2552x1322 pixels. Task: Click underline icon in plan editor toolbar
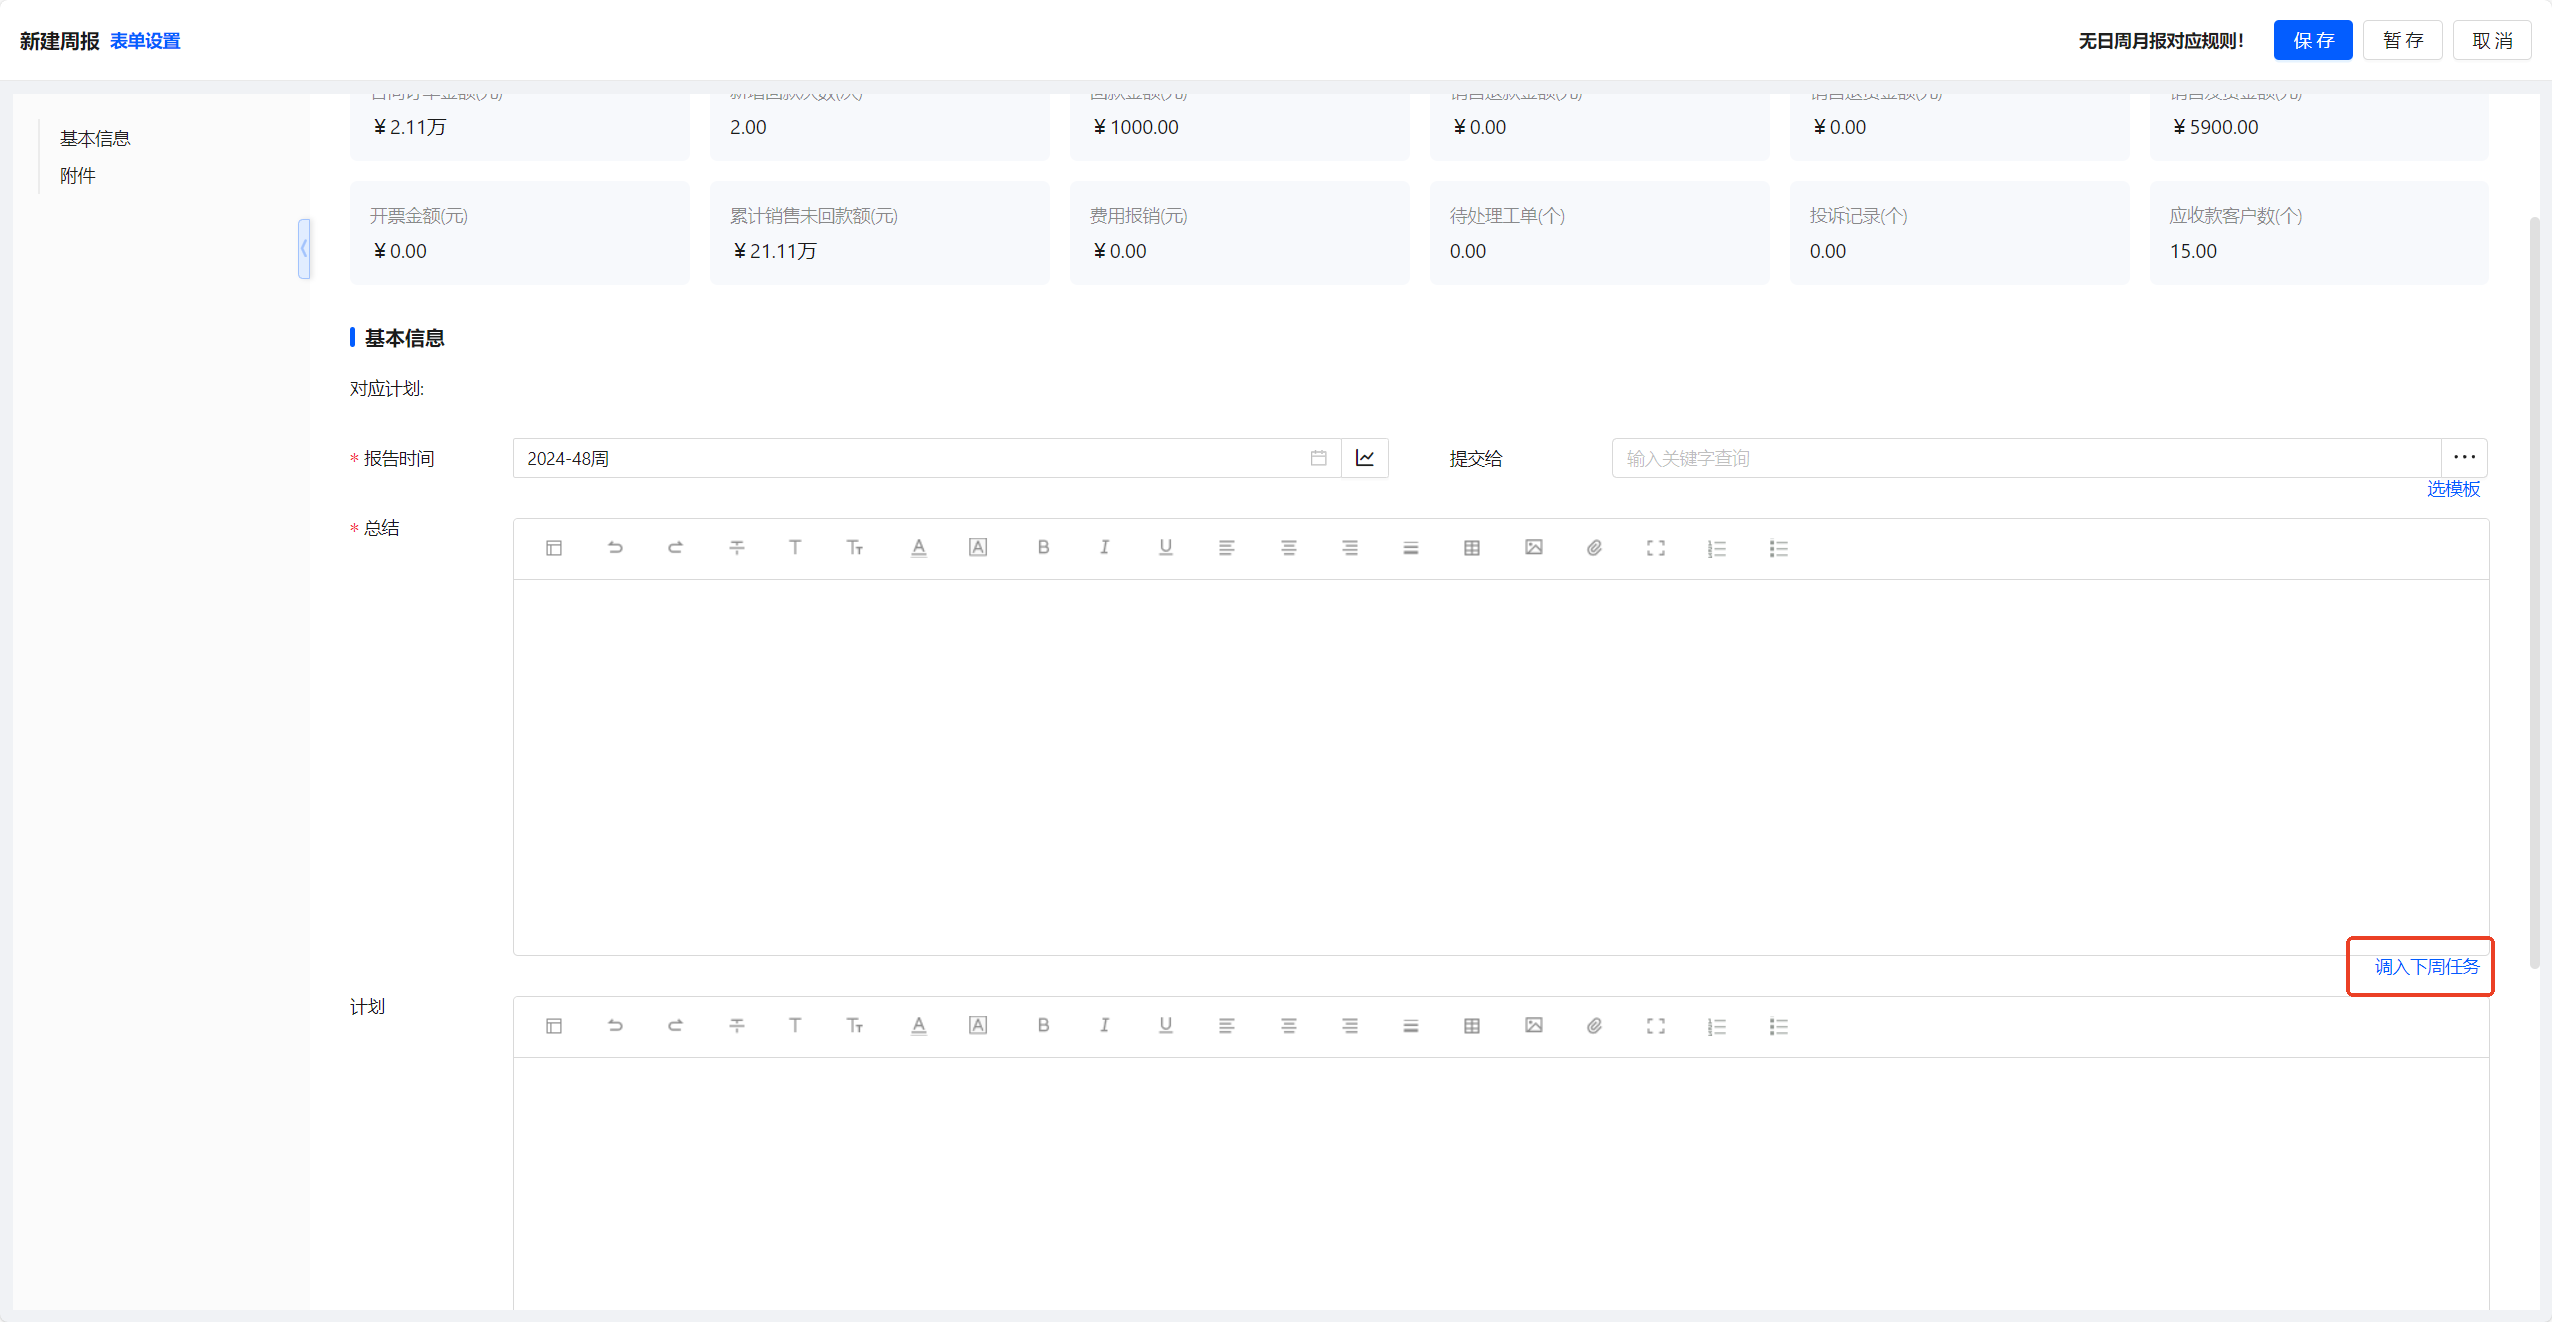[1165, 1025]
